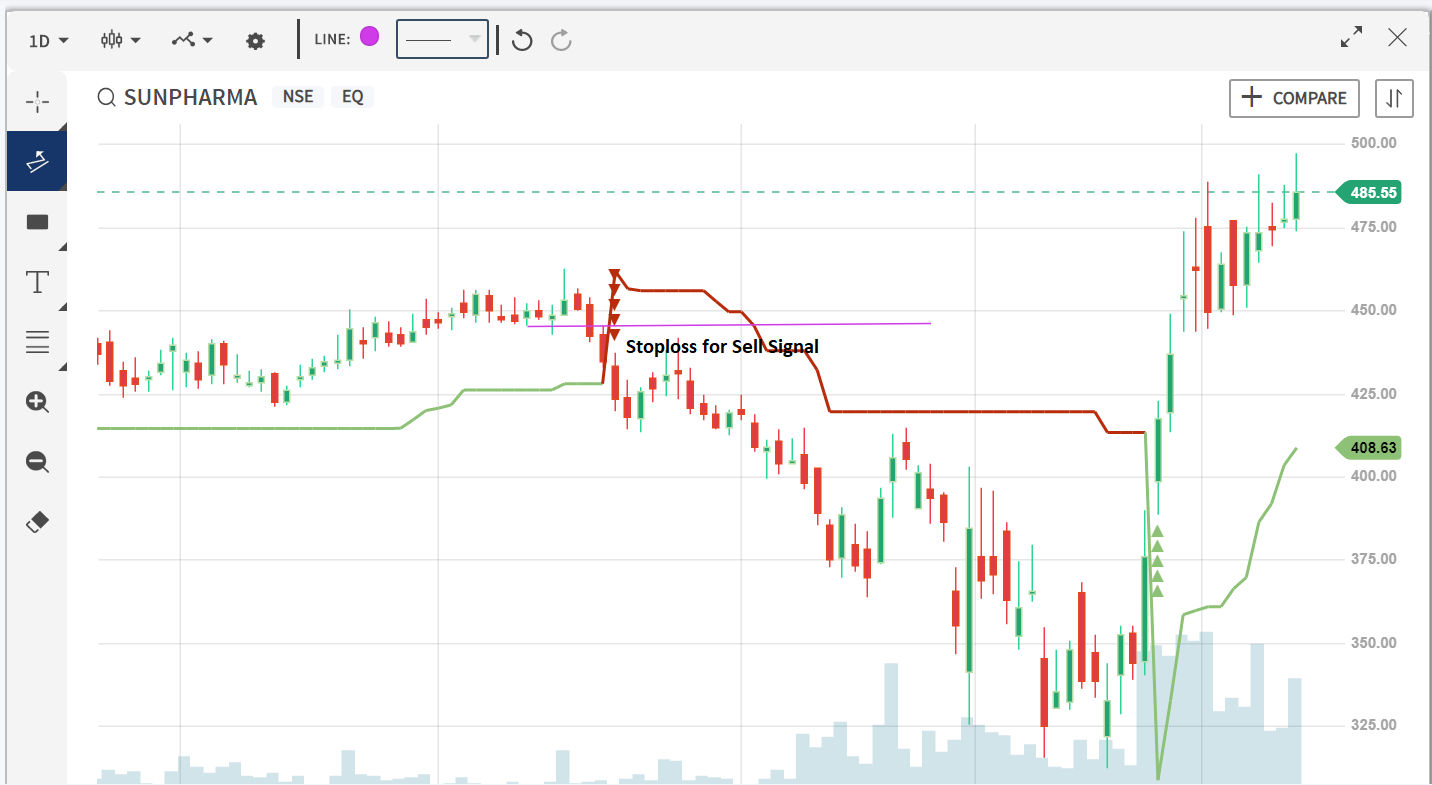Pick the purple line color swatch
The width and height of the screenshot is (1432, 785).
(x=370, y=37)
